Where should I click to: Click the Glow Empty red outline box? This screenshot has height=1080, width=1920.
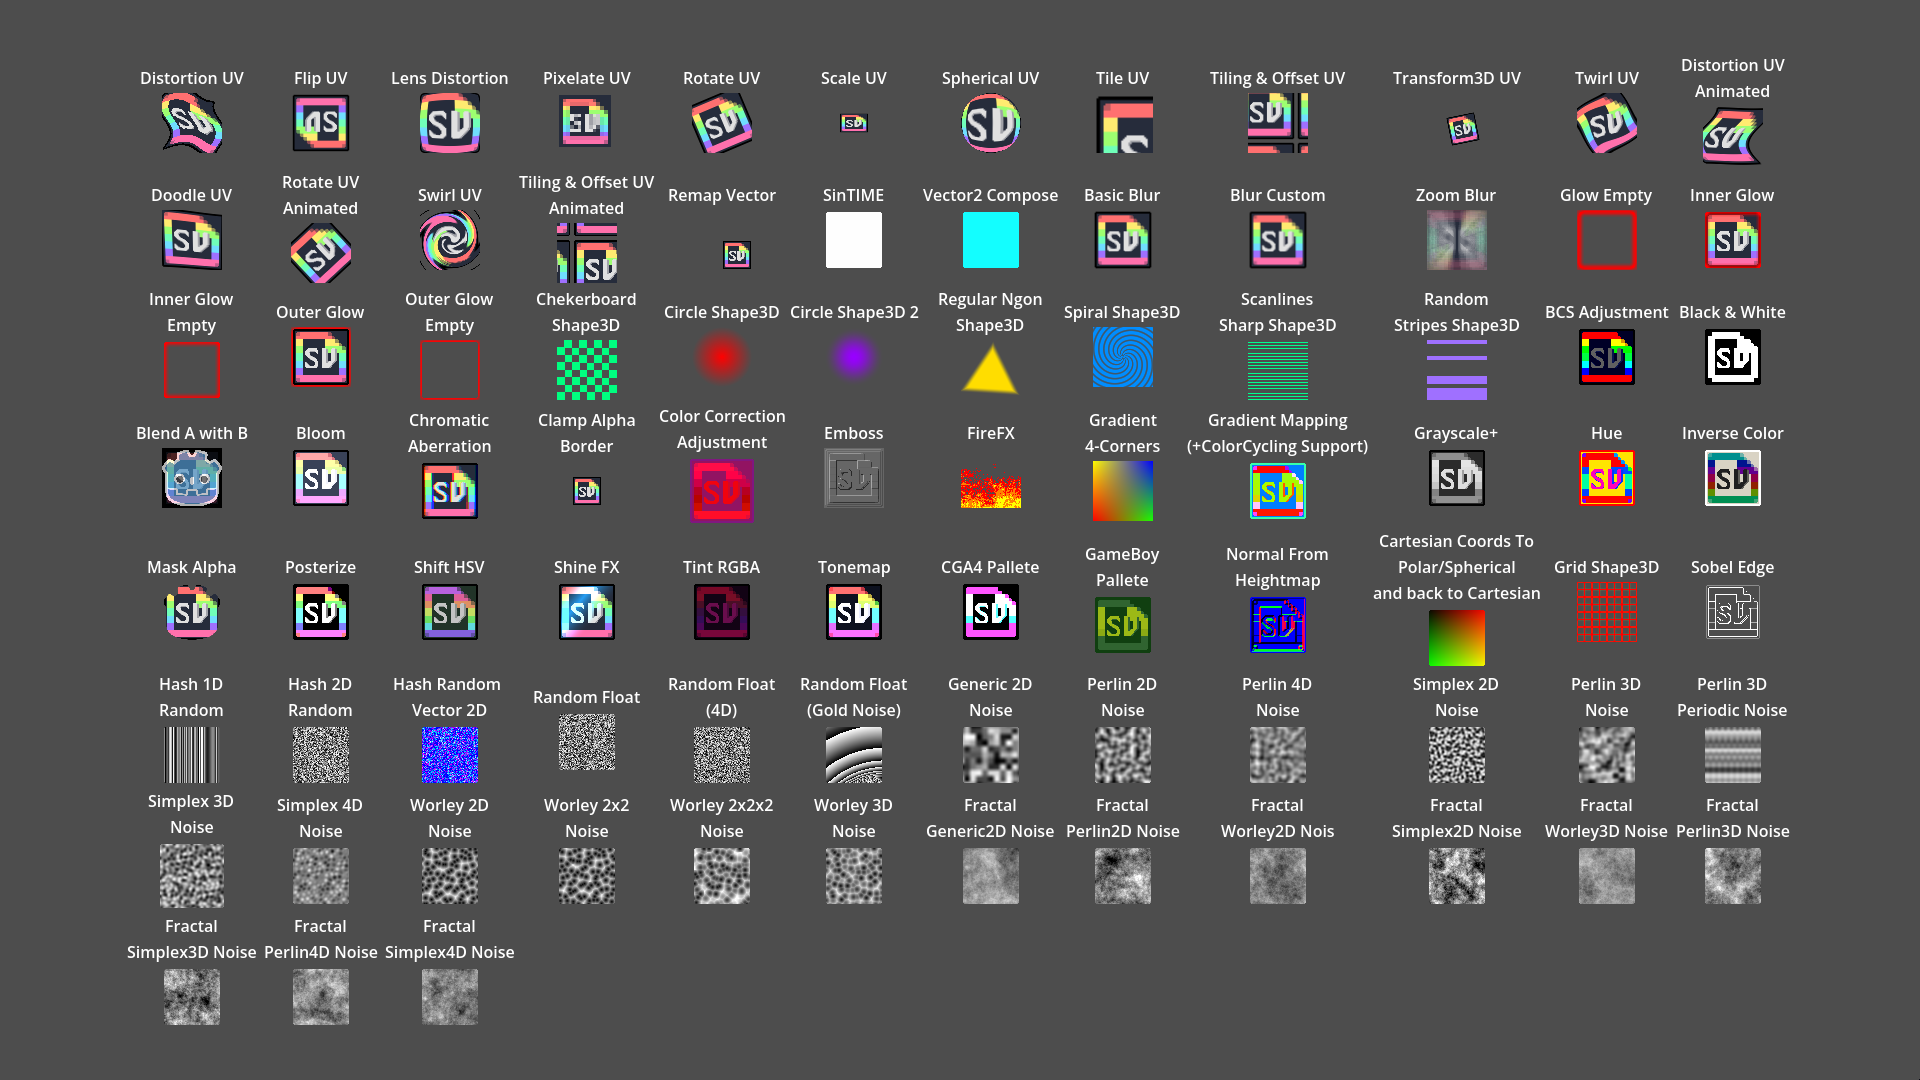(x=1606, y=240)
